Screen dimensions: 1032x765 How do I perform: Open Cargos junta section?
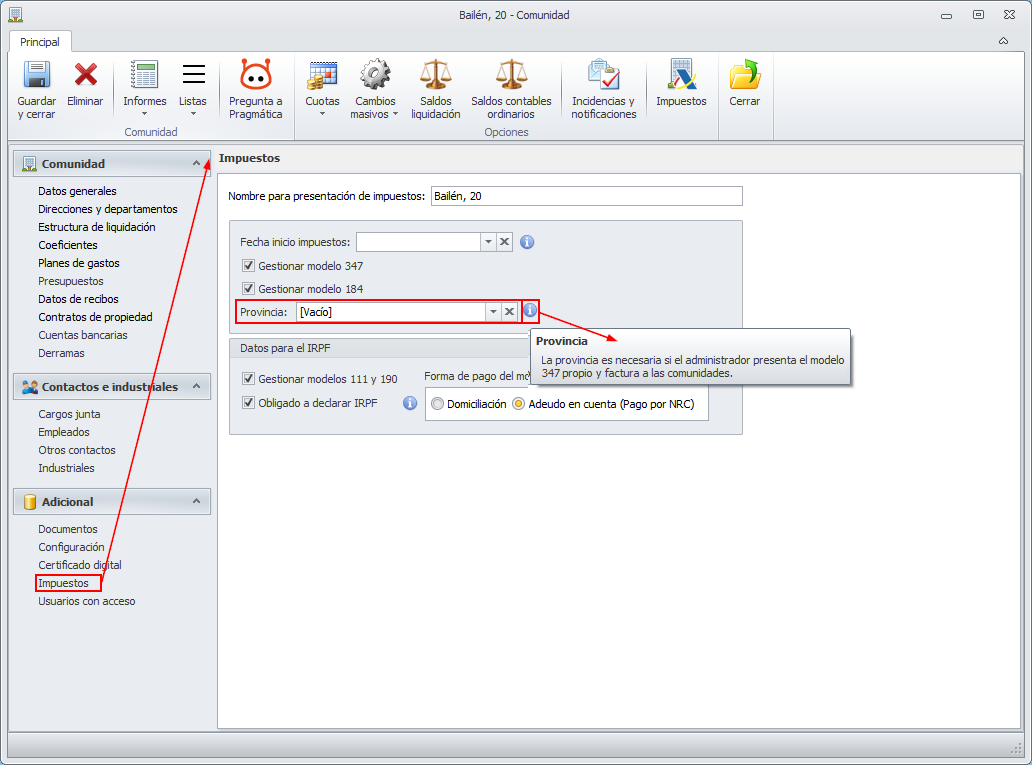69,414
